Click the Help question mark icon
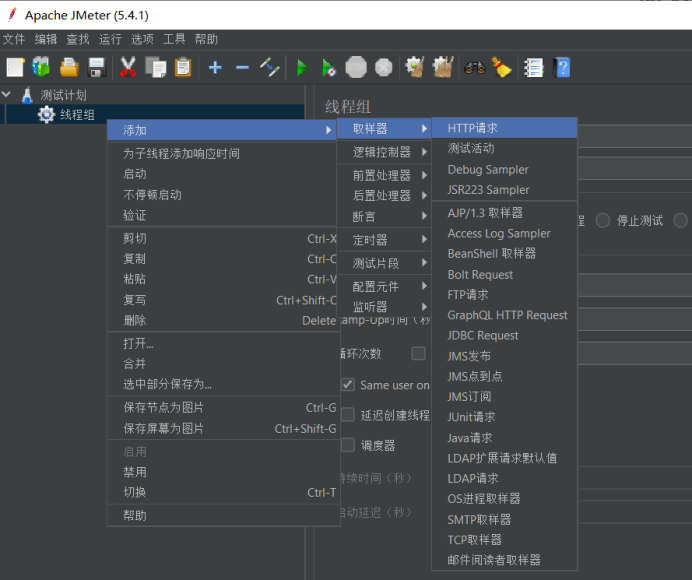Image resolution: width=692 pixels, height=580 pixels. [562, 68]
